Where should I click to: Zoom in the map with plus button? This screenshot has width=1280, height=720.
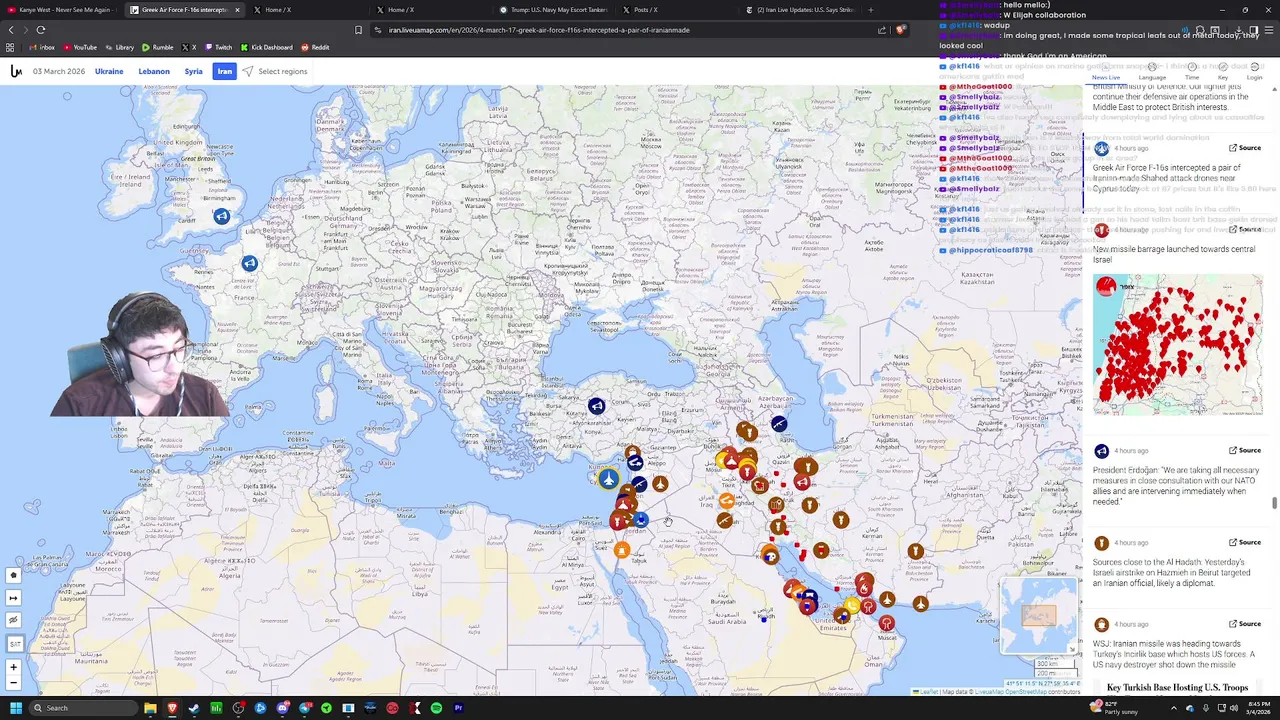(14, 667)
